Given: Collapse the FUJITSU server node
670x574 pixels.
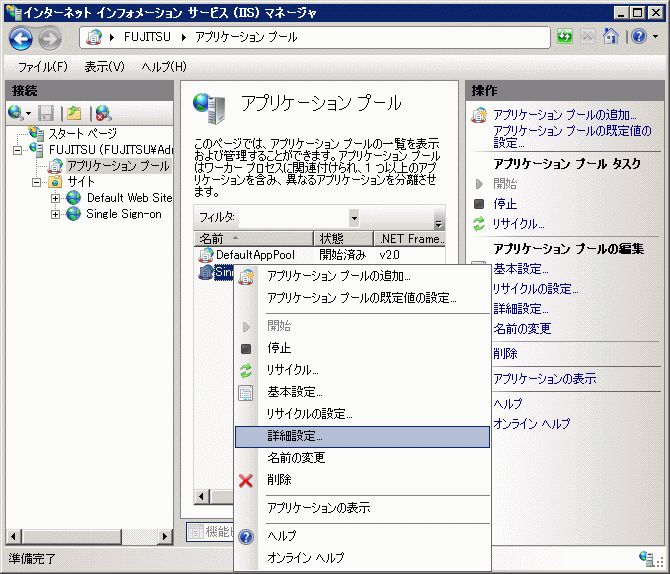Looking at the screenshot, I should pos(17,150).
